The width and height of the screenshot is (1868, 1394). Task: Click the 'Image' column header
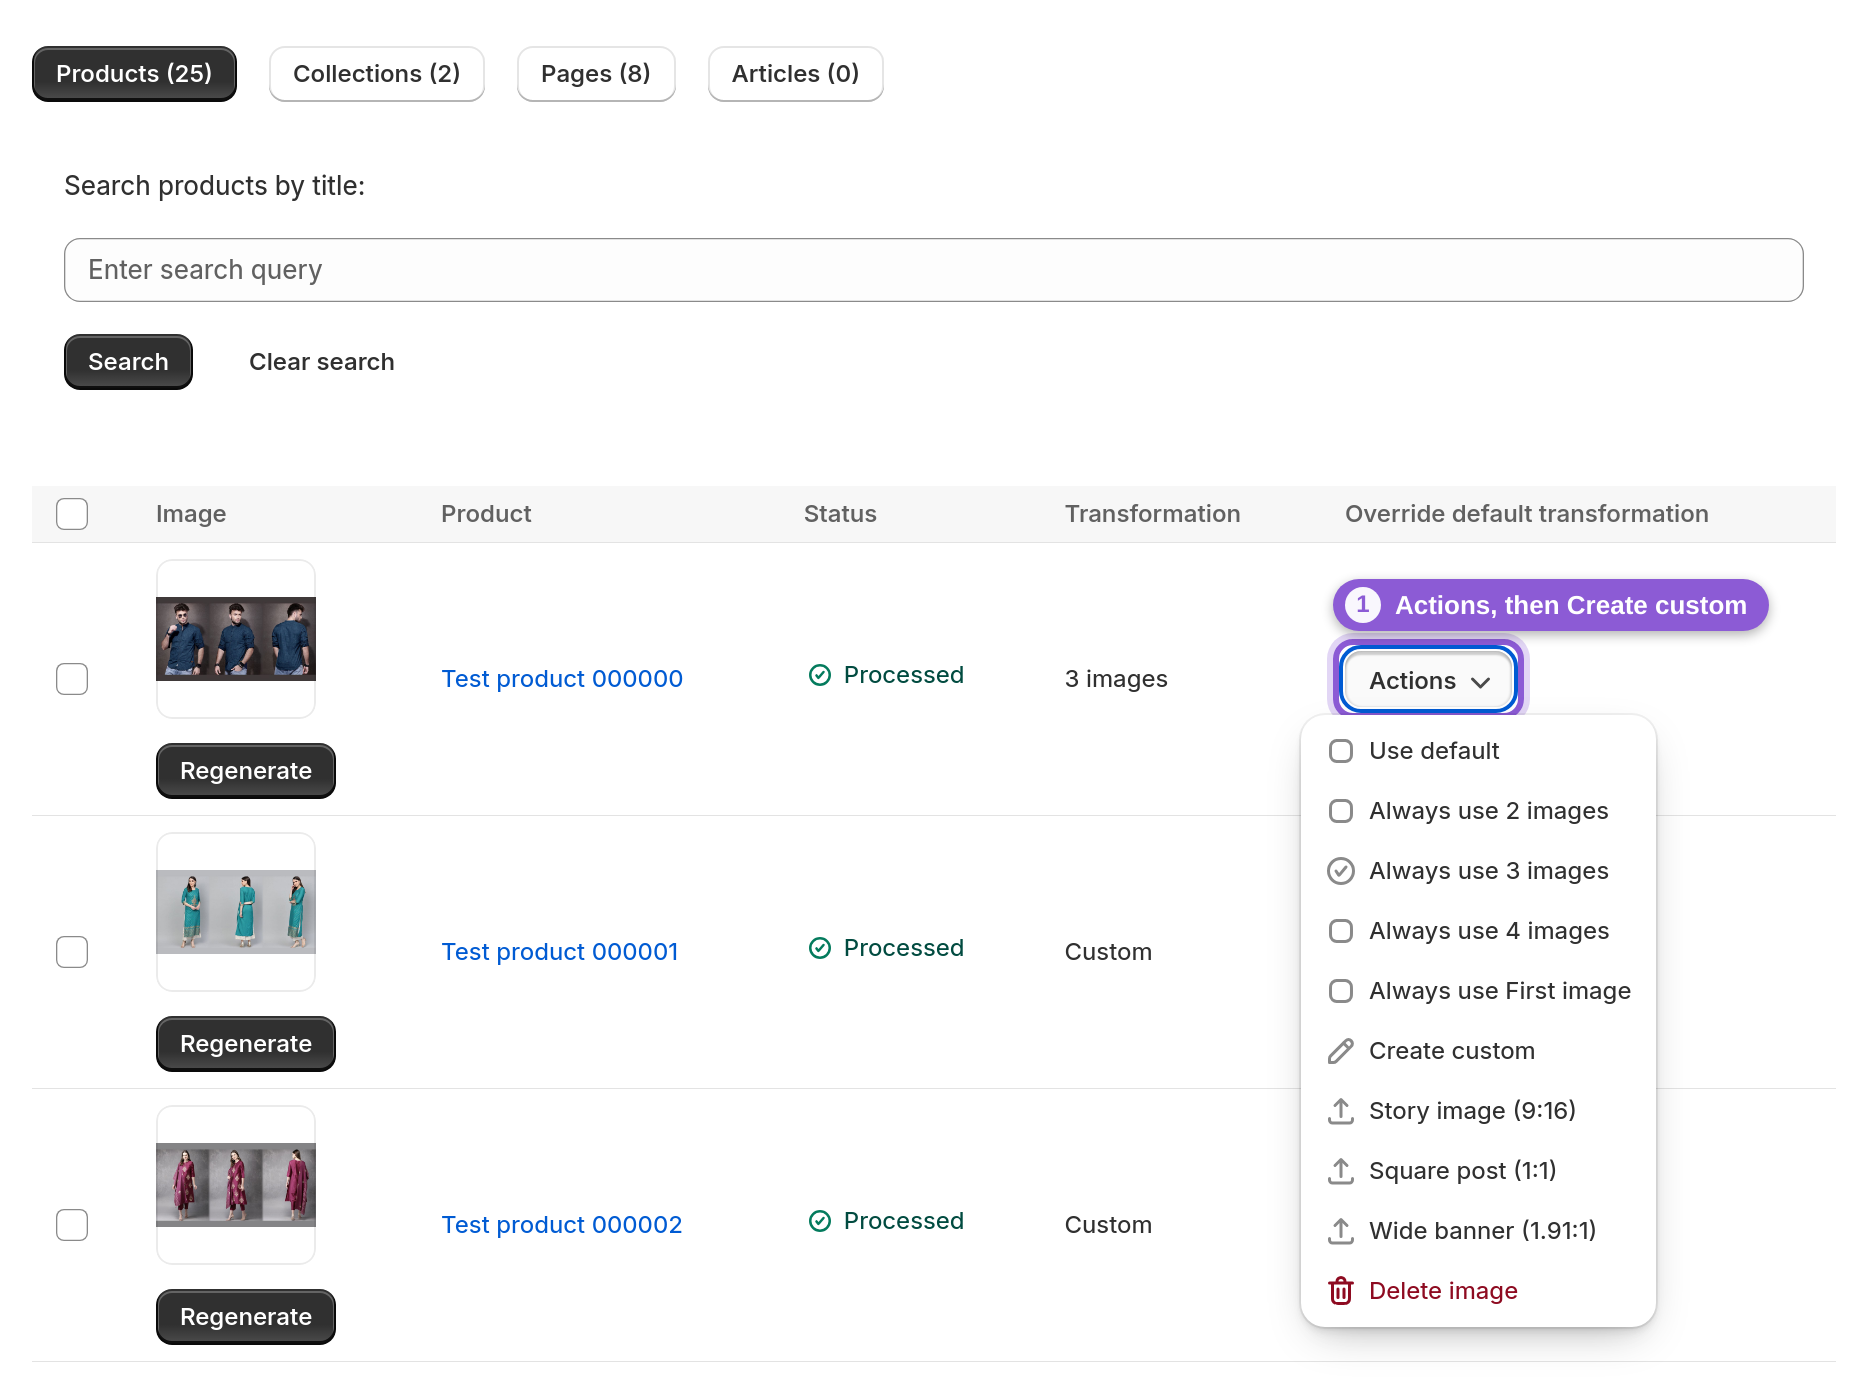[x=191, y=514]
